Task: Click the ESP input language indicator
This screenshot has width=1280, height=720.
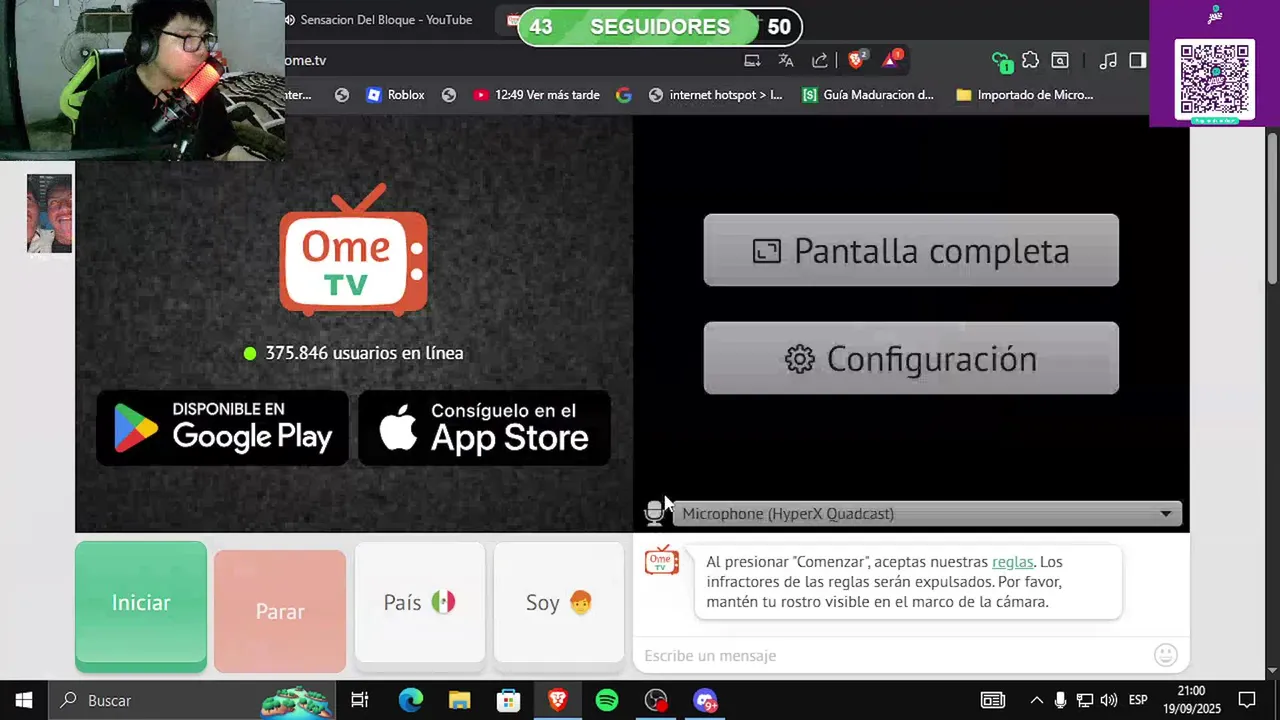Action: tap(1138, 700)
